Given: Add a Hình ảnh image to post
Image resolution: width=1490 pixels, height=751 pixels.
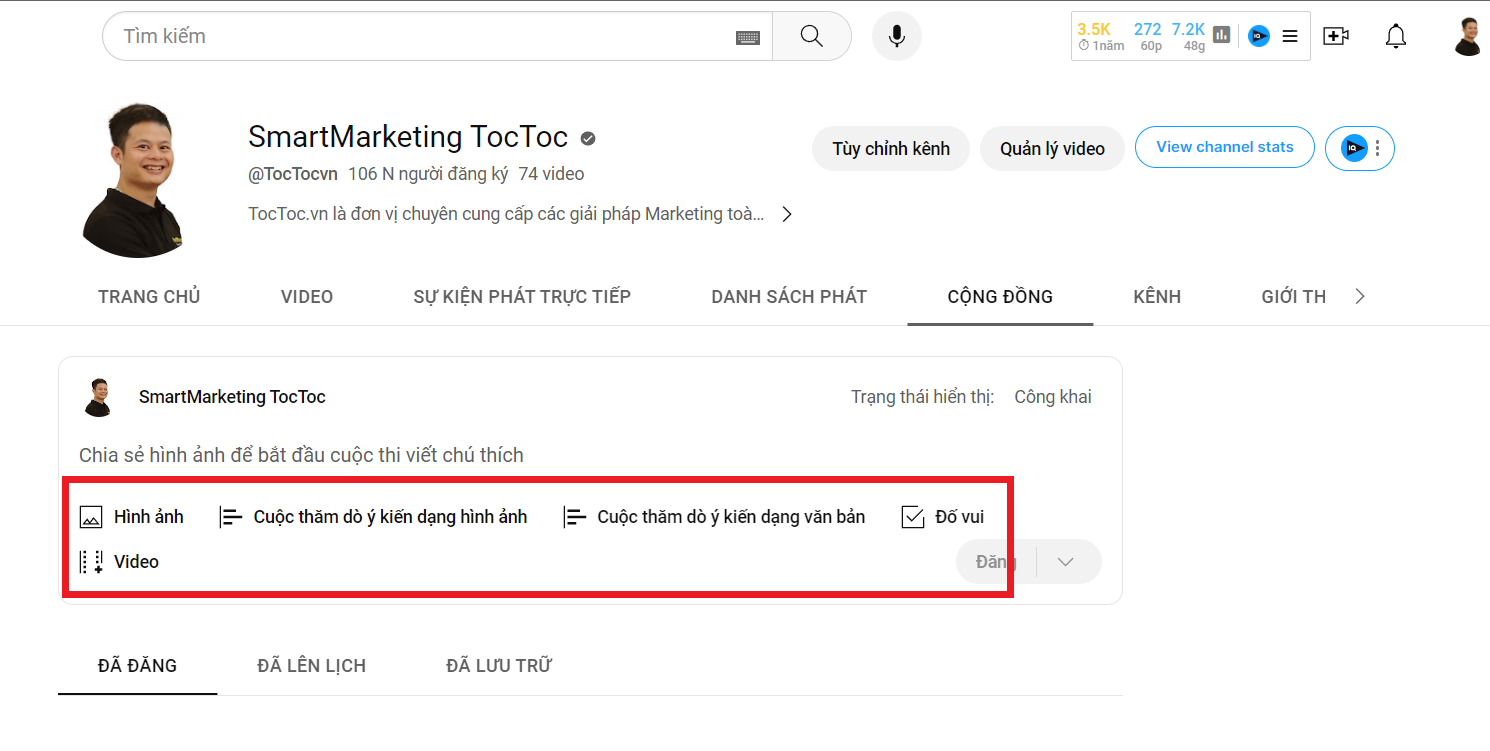Looking at the screenshot, I should click(x=132, y=517).
